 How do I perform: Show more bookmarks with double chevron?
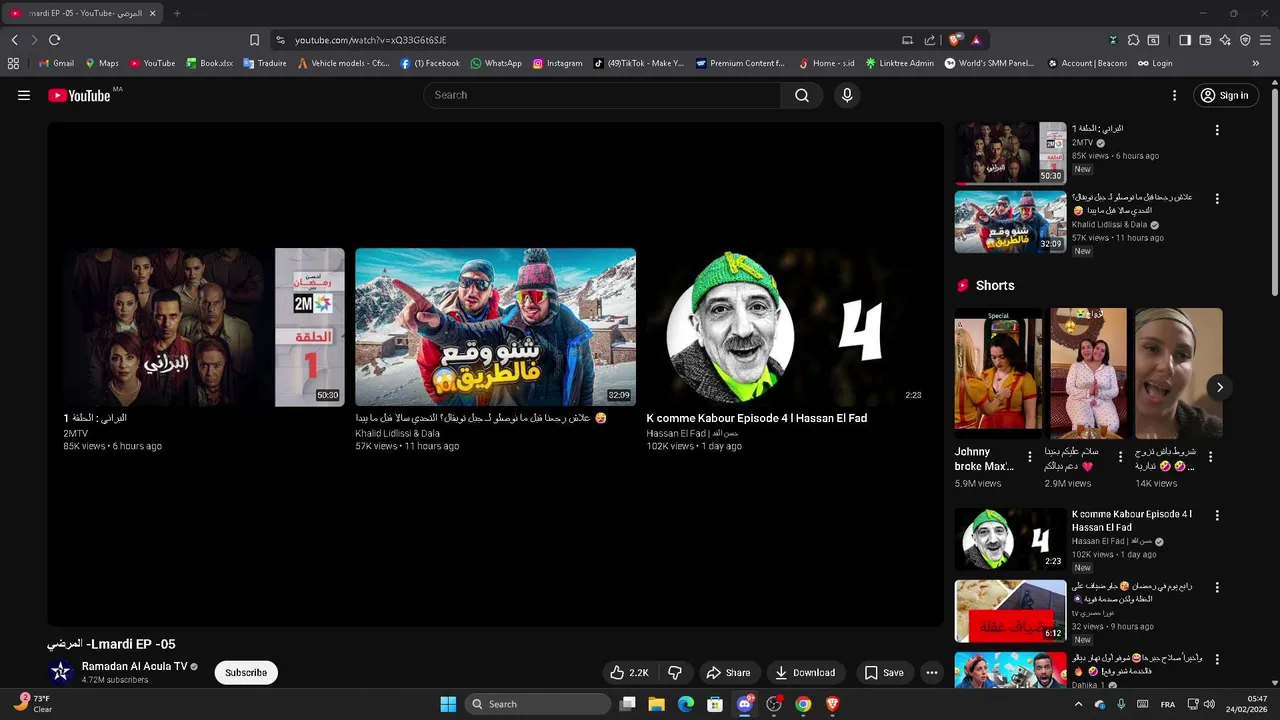(x=1256, y=63)
